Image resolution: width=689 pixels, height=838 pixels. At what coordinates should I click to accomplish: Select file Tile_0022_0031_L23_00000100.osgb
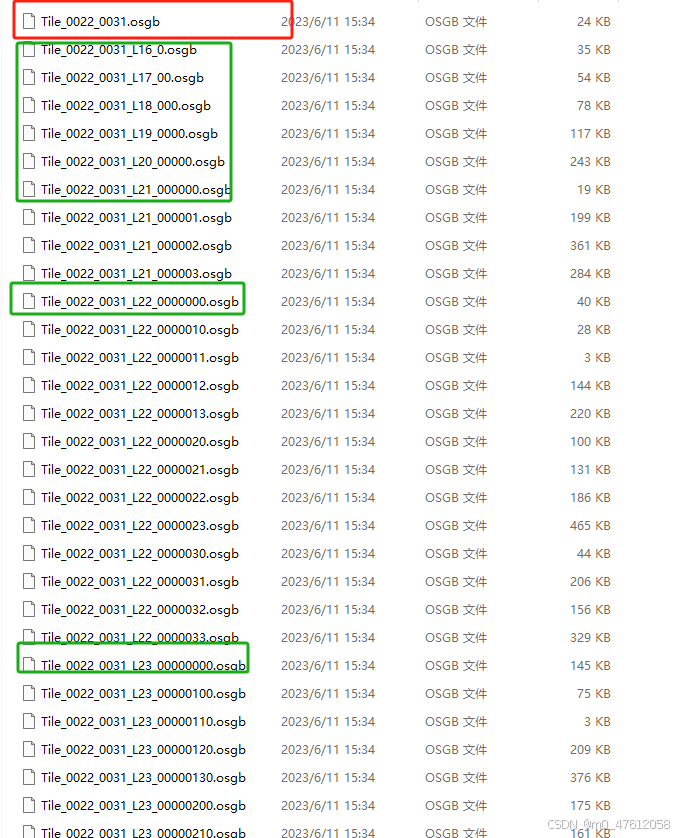(143, 694)
